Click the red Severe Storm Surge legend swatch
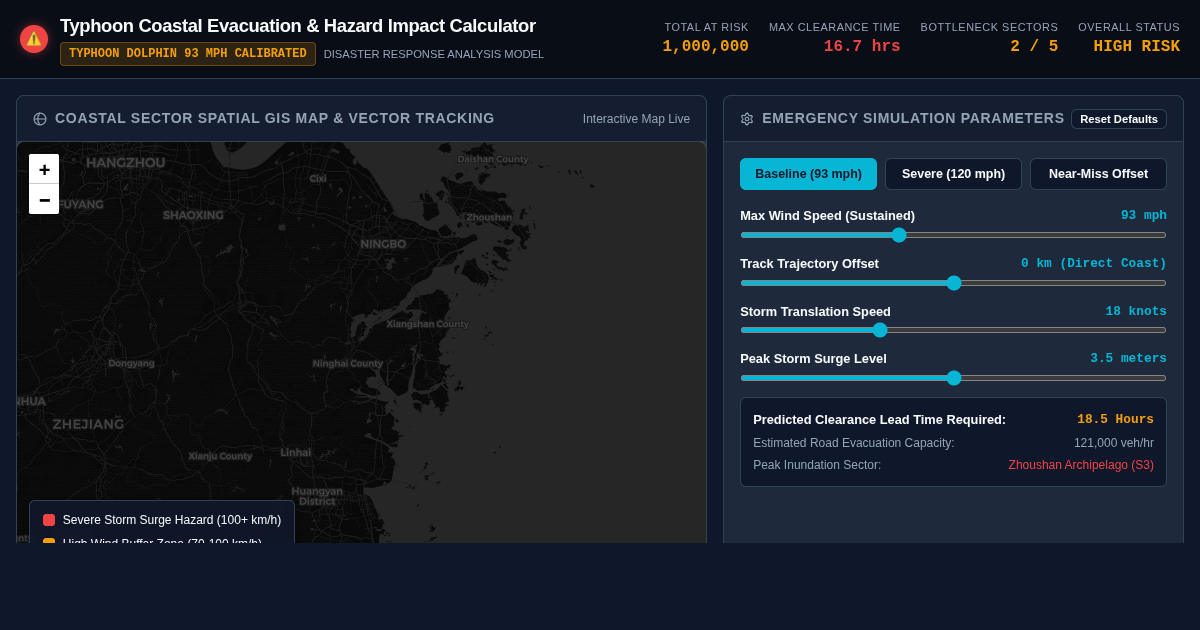The width and height of the screenshot is (1200, 630). point(49,520)
